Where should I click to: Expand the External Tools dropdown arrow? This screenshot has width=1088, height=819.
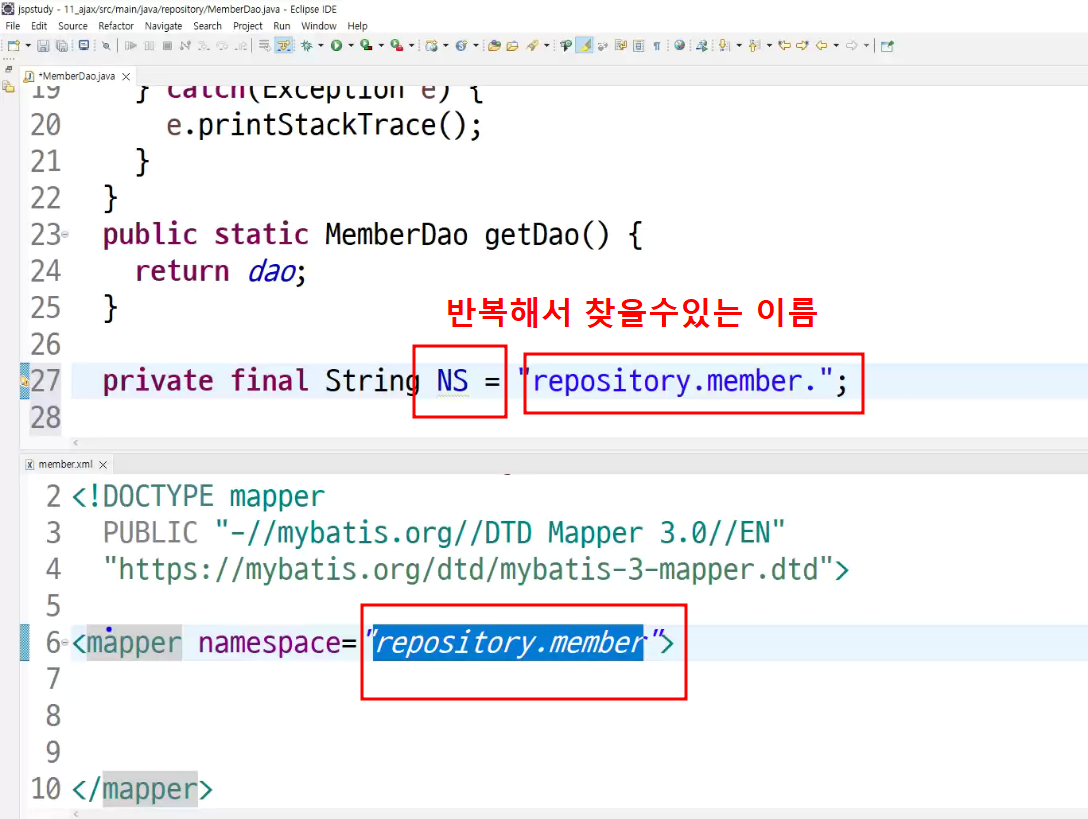[x=411, y=46]
